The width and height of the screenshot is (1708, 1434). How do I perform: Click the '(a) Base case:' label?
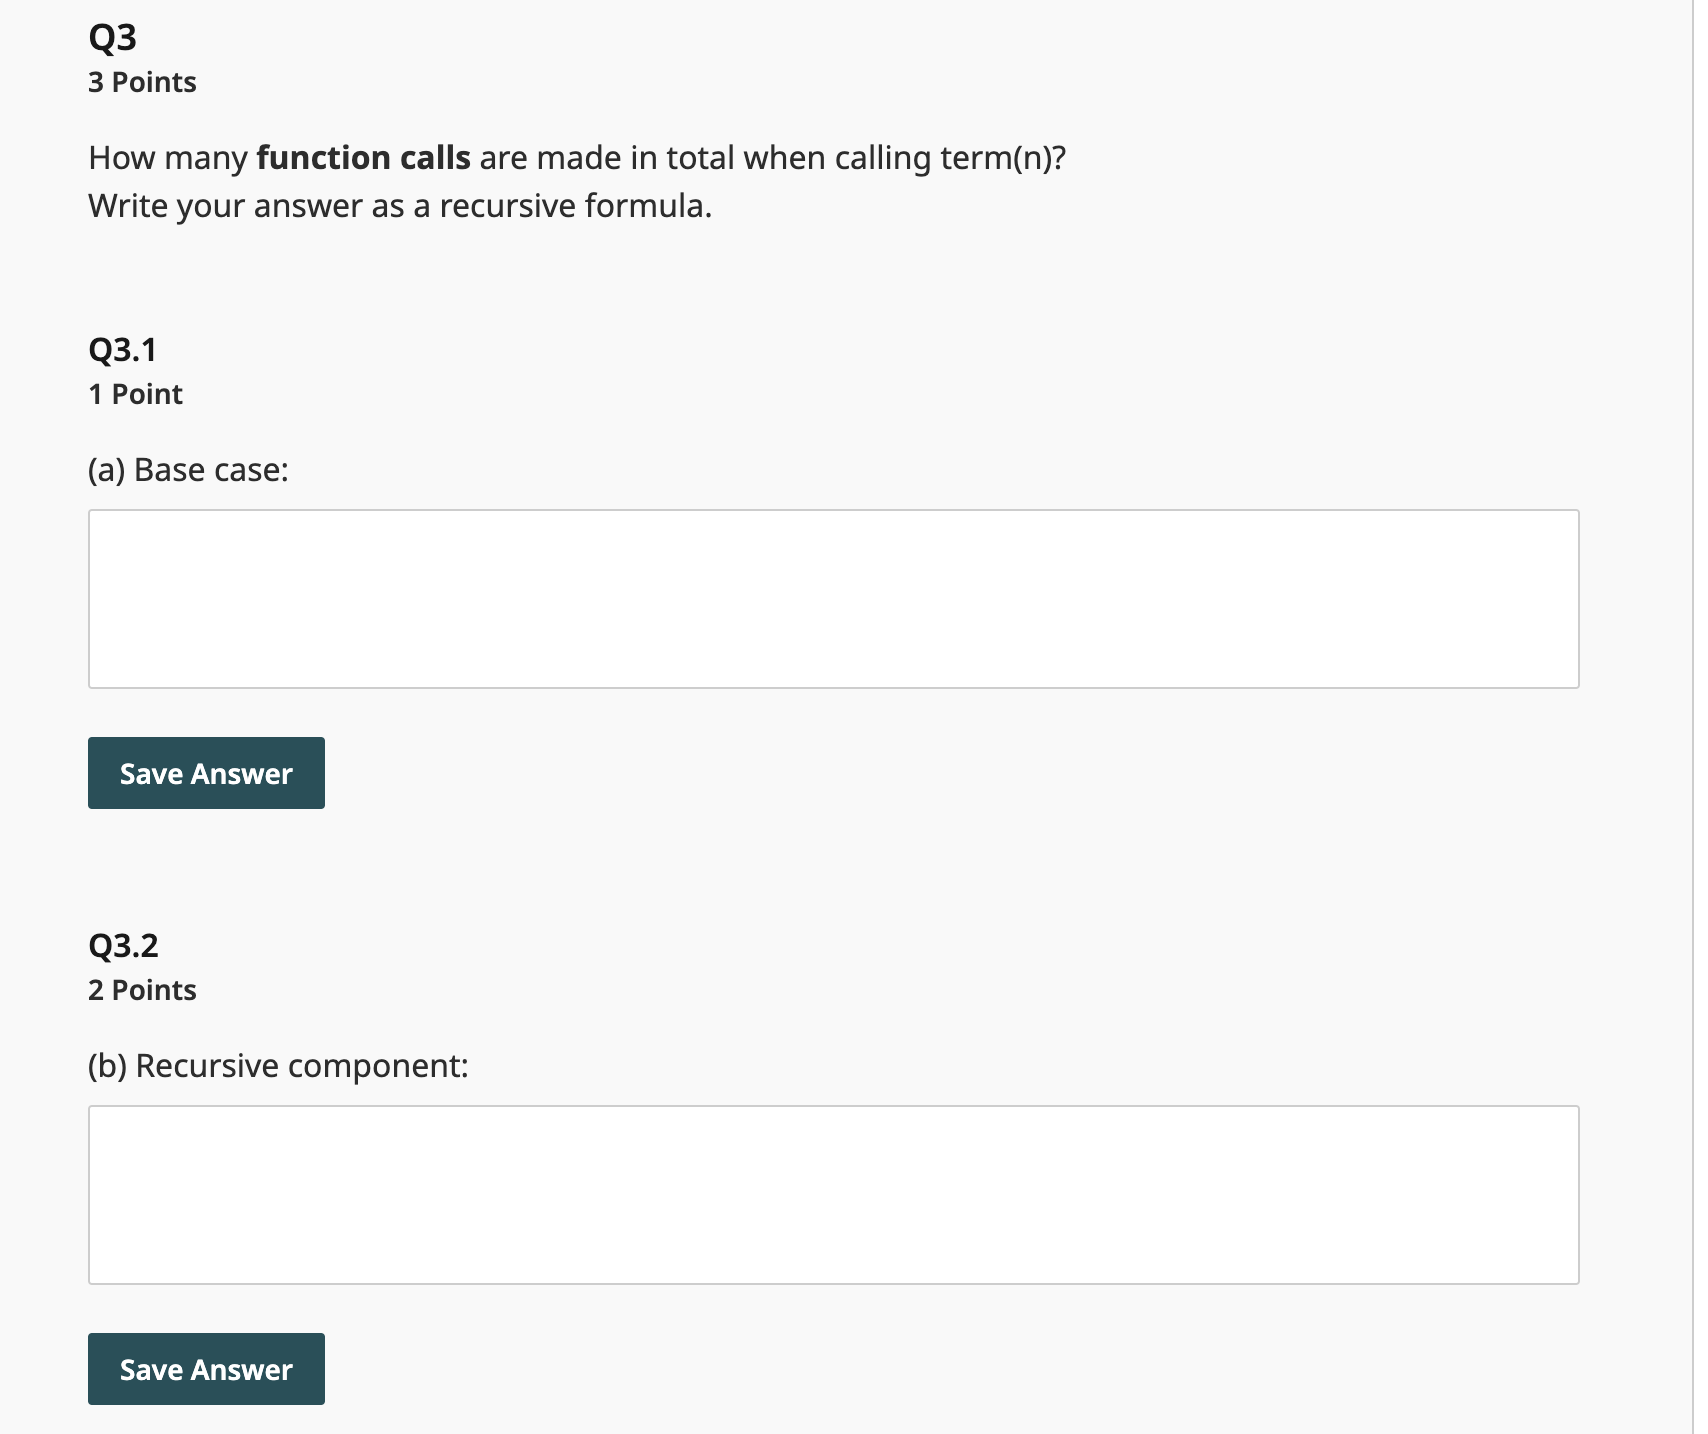pos(188,468)
